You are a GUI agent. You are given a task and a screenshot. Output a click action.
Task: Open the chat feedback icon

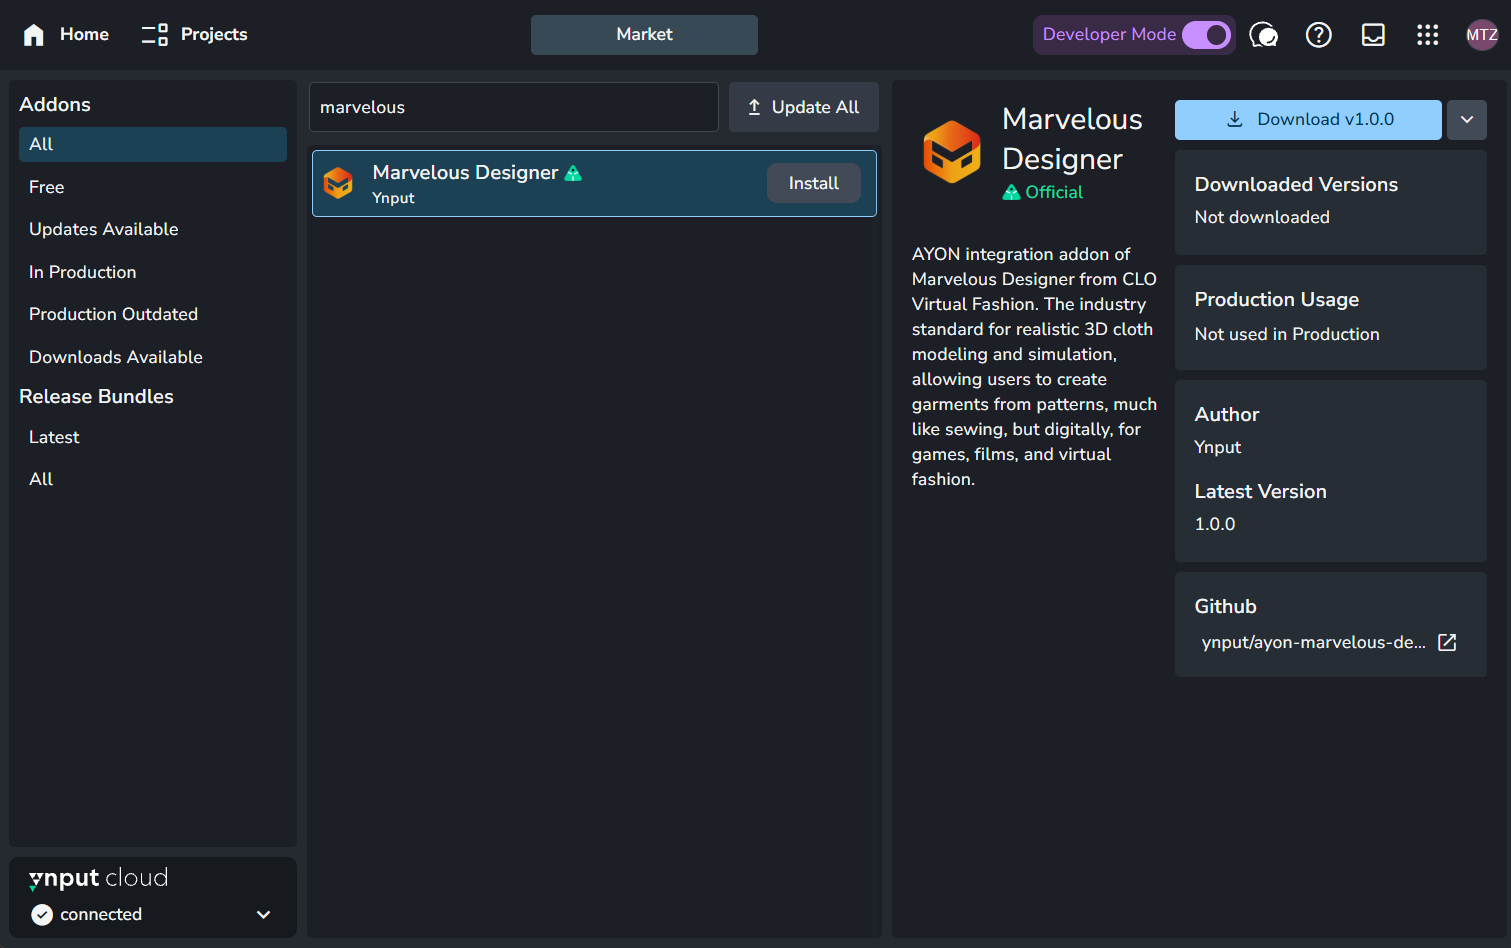pyautogui.click(x=1264, y=35)
